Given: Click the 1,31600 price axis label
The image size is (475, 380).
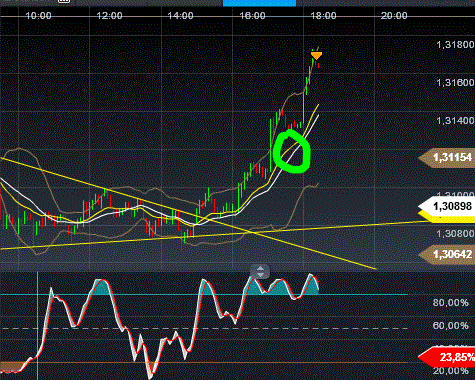Looking at the screenshot, I should (455, 82).
